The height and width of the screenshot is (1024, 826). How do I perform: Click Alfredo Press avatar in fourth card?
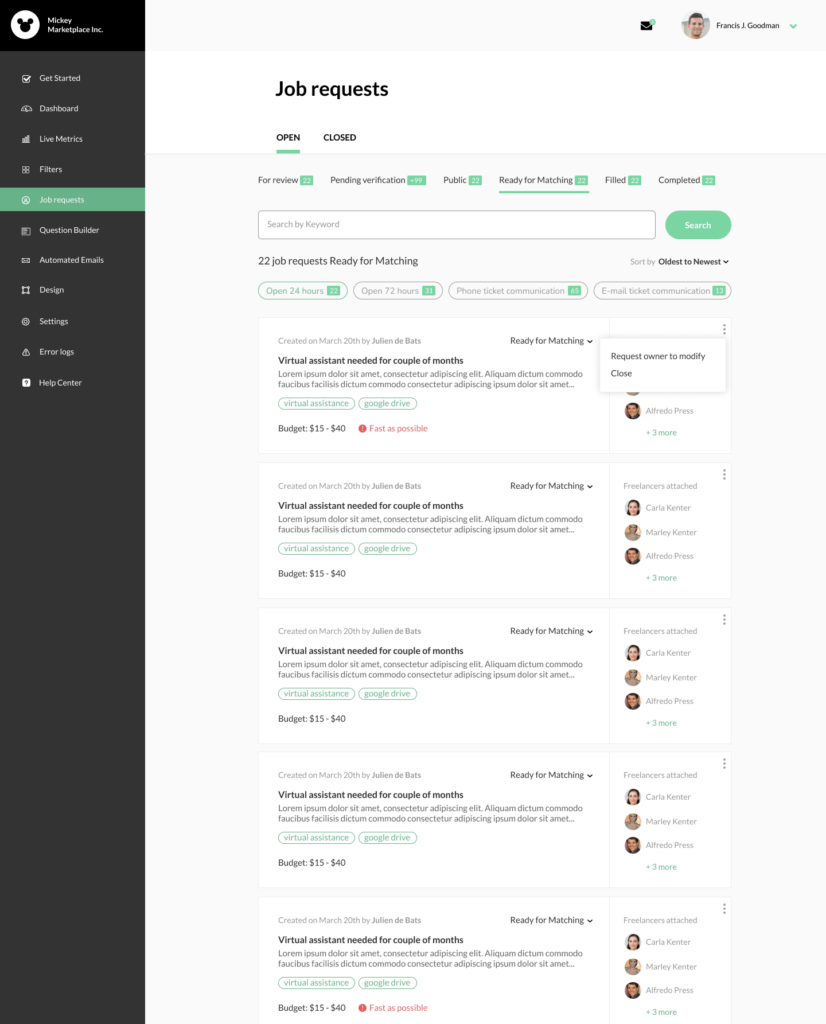coord(632,845)
